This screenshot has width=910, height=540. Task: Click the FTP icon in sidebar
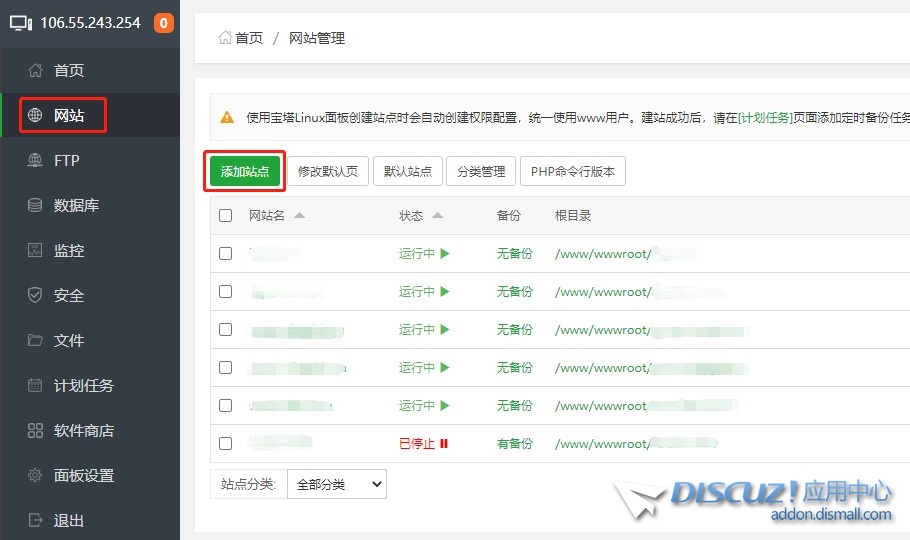(x=36, y=160)
